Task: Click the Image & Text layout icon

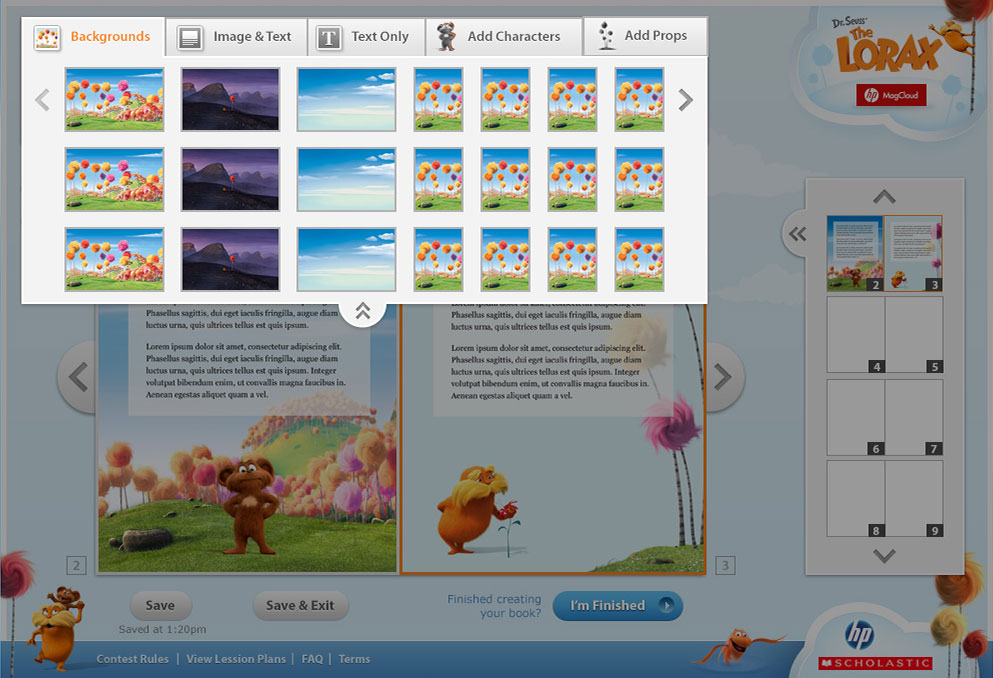Action: point(189,37)
